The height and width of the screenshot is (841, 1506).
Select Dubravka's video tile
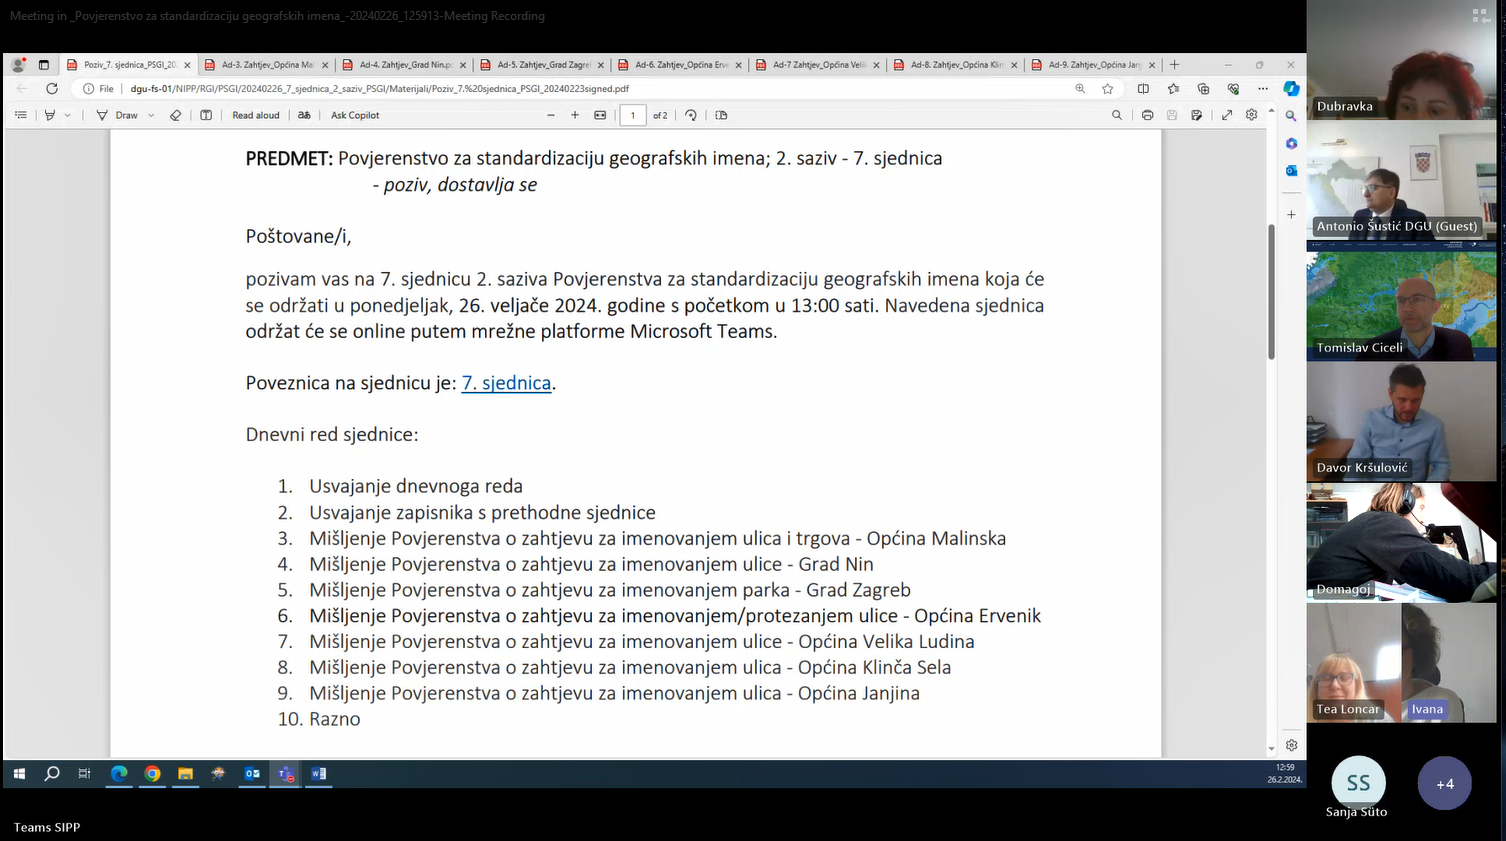coord(1401,60)
